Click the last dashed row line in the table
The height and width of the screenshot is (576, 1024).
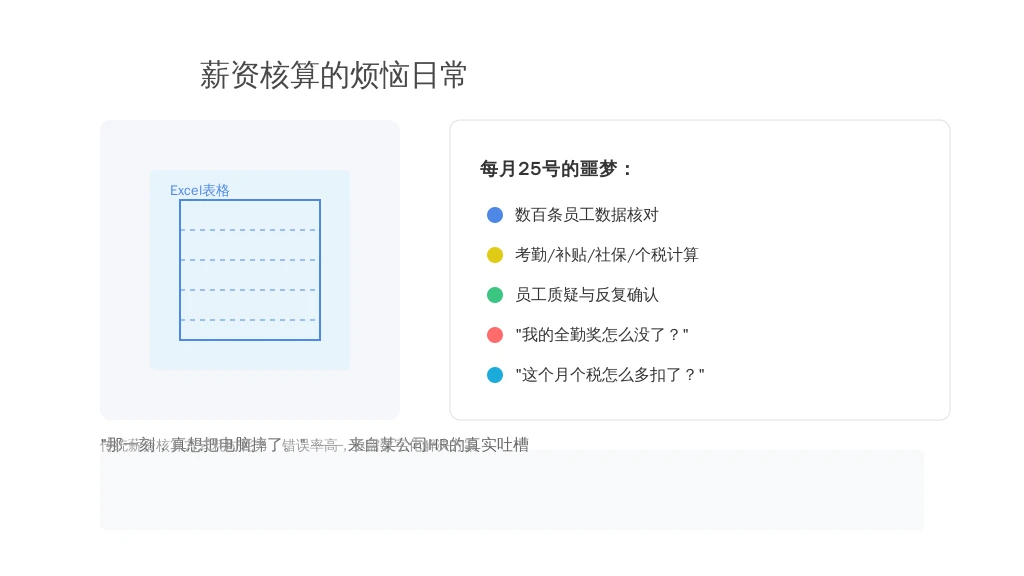[x=250, y=320]
